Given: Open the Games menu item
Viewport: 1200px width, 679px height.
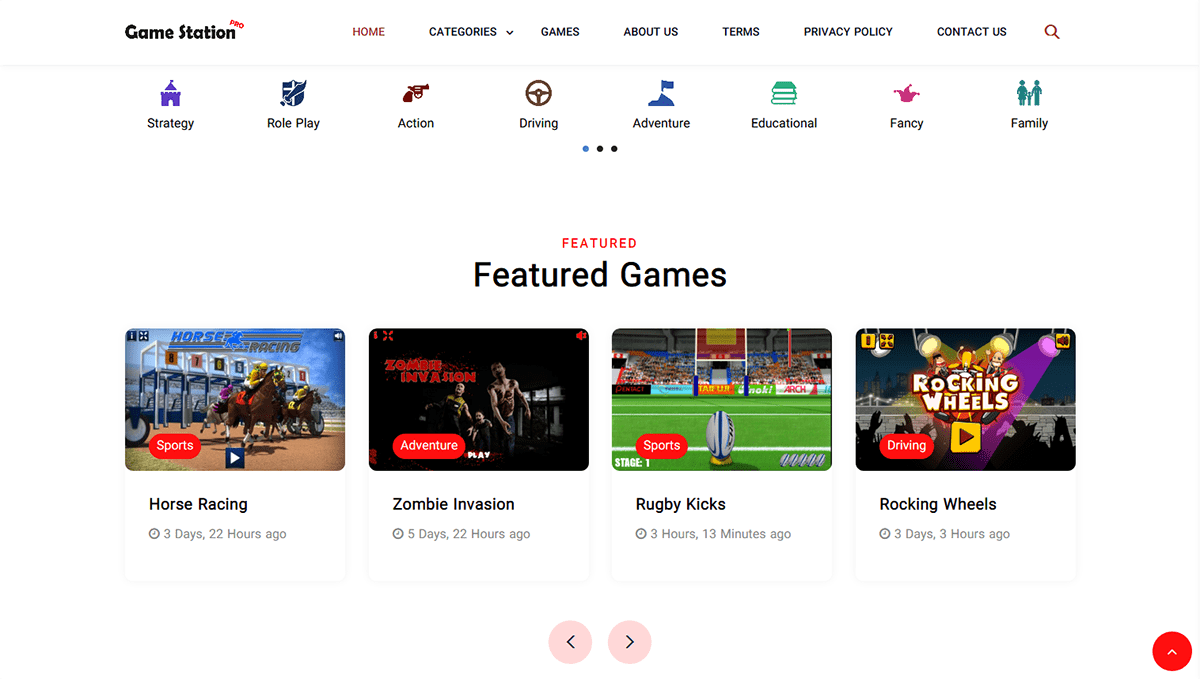Looking at the screenshot, I should (x=560, y=32).
